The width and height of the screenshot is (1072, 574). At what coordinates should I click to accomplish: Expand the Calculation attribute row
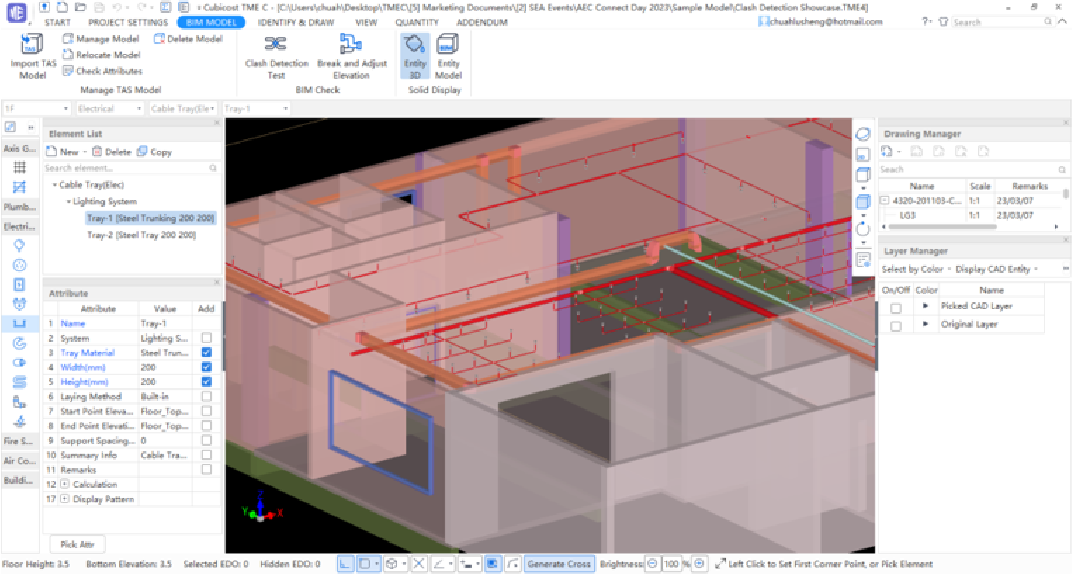point(66,485)
